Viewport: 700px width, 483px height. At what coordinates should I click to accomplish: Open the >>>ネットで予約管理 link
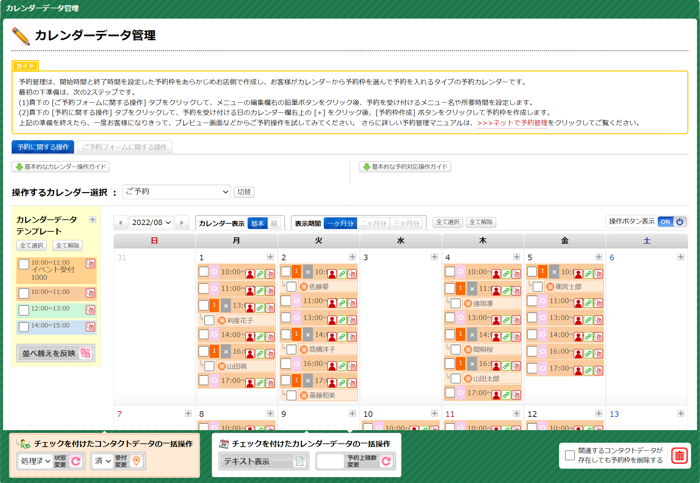click(x=512, y=123)
